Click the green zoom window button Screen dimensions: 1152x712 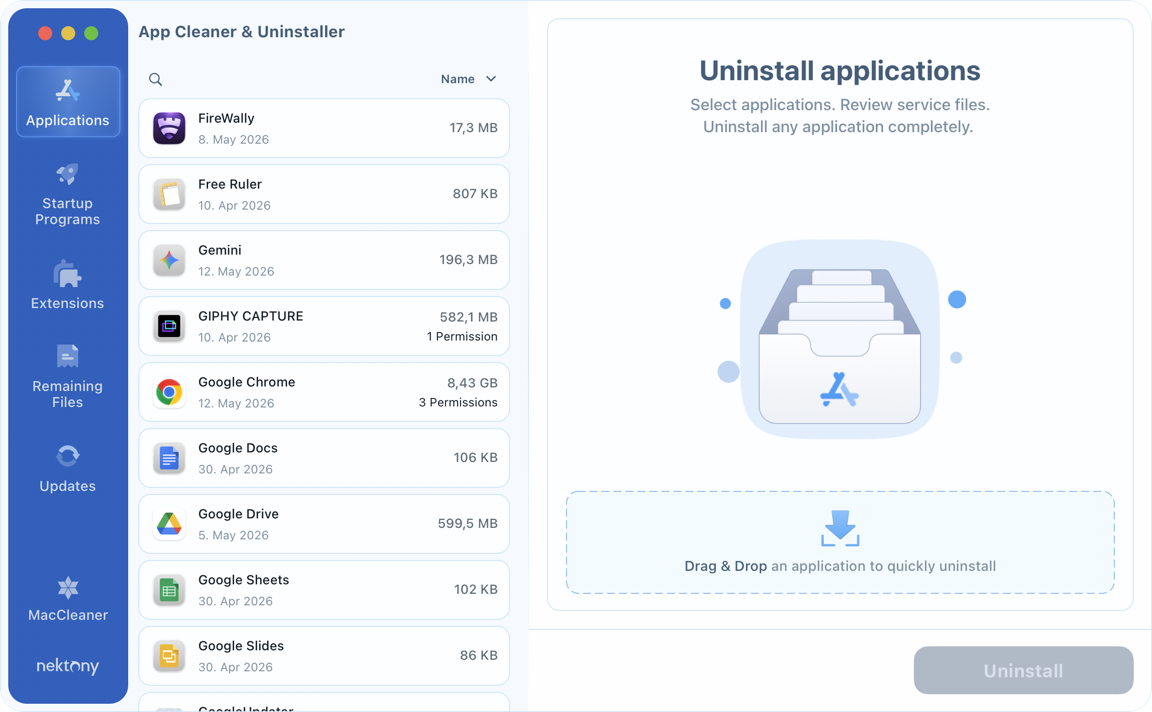pyautogui.click(x=91, y=33)
